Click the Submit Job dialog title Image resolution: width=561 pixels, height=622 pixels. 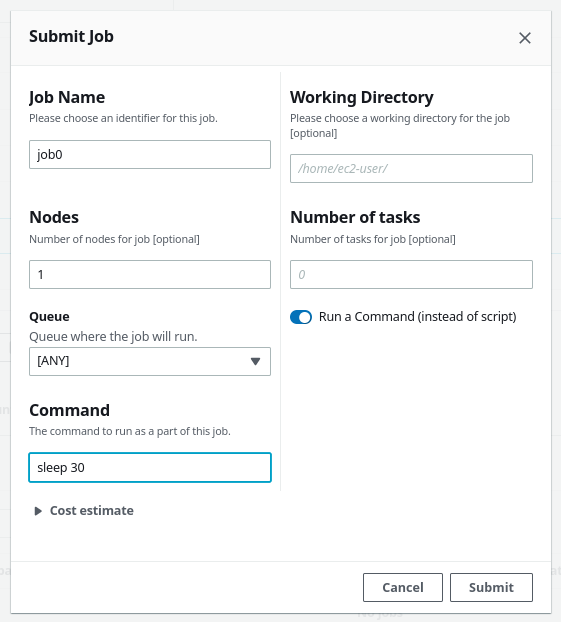[71, 36]
